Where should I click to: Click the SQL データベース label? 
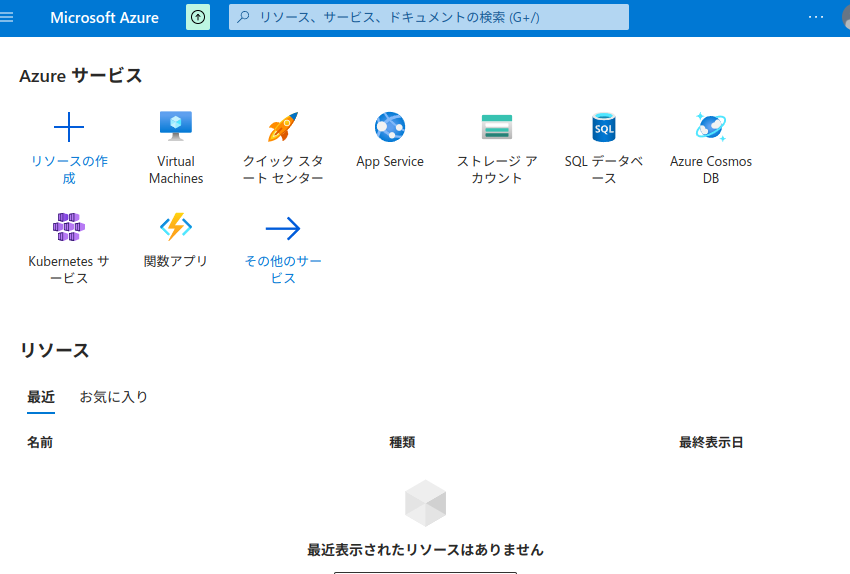click(x=604, y=170)
